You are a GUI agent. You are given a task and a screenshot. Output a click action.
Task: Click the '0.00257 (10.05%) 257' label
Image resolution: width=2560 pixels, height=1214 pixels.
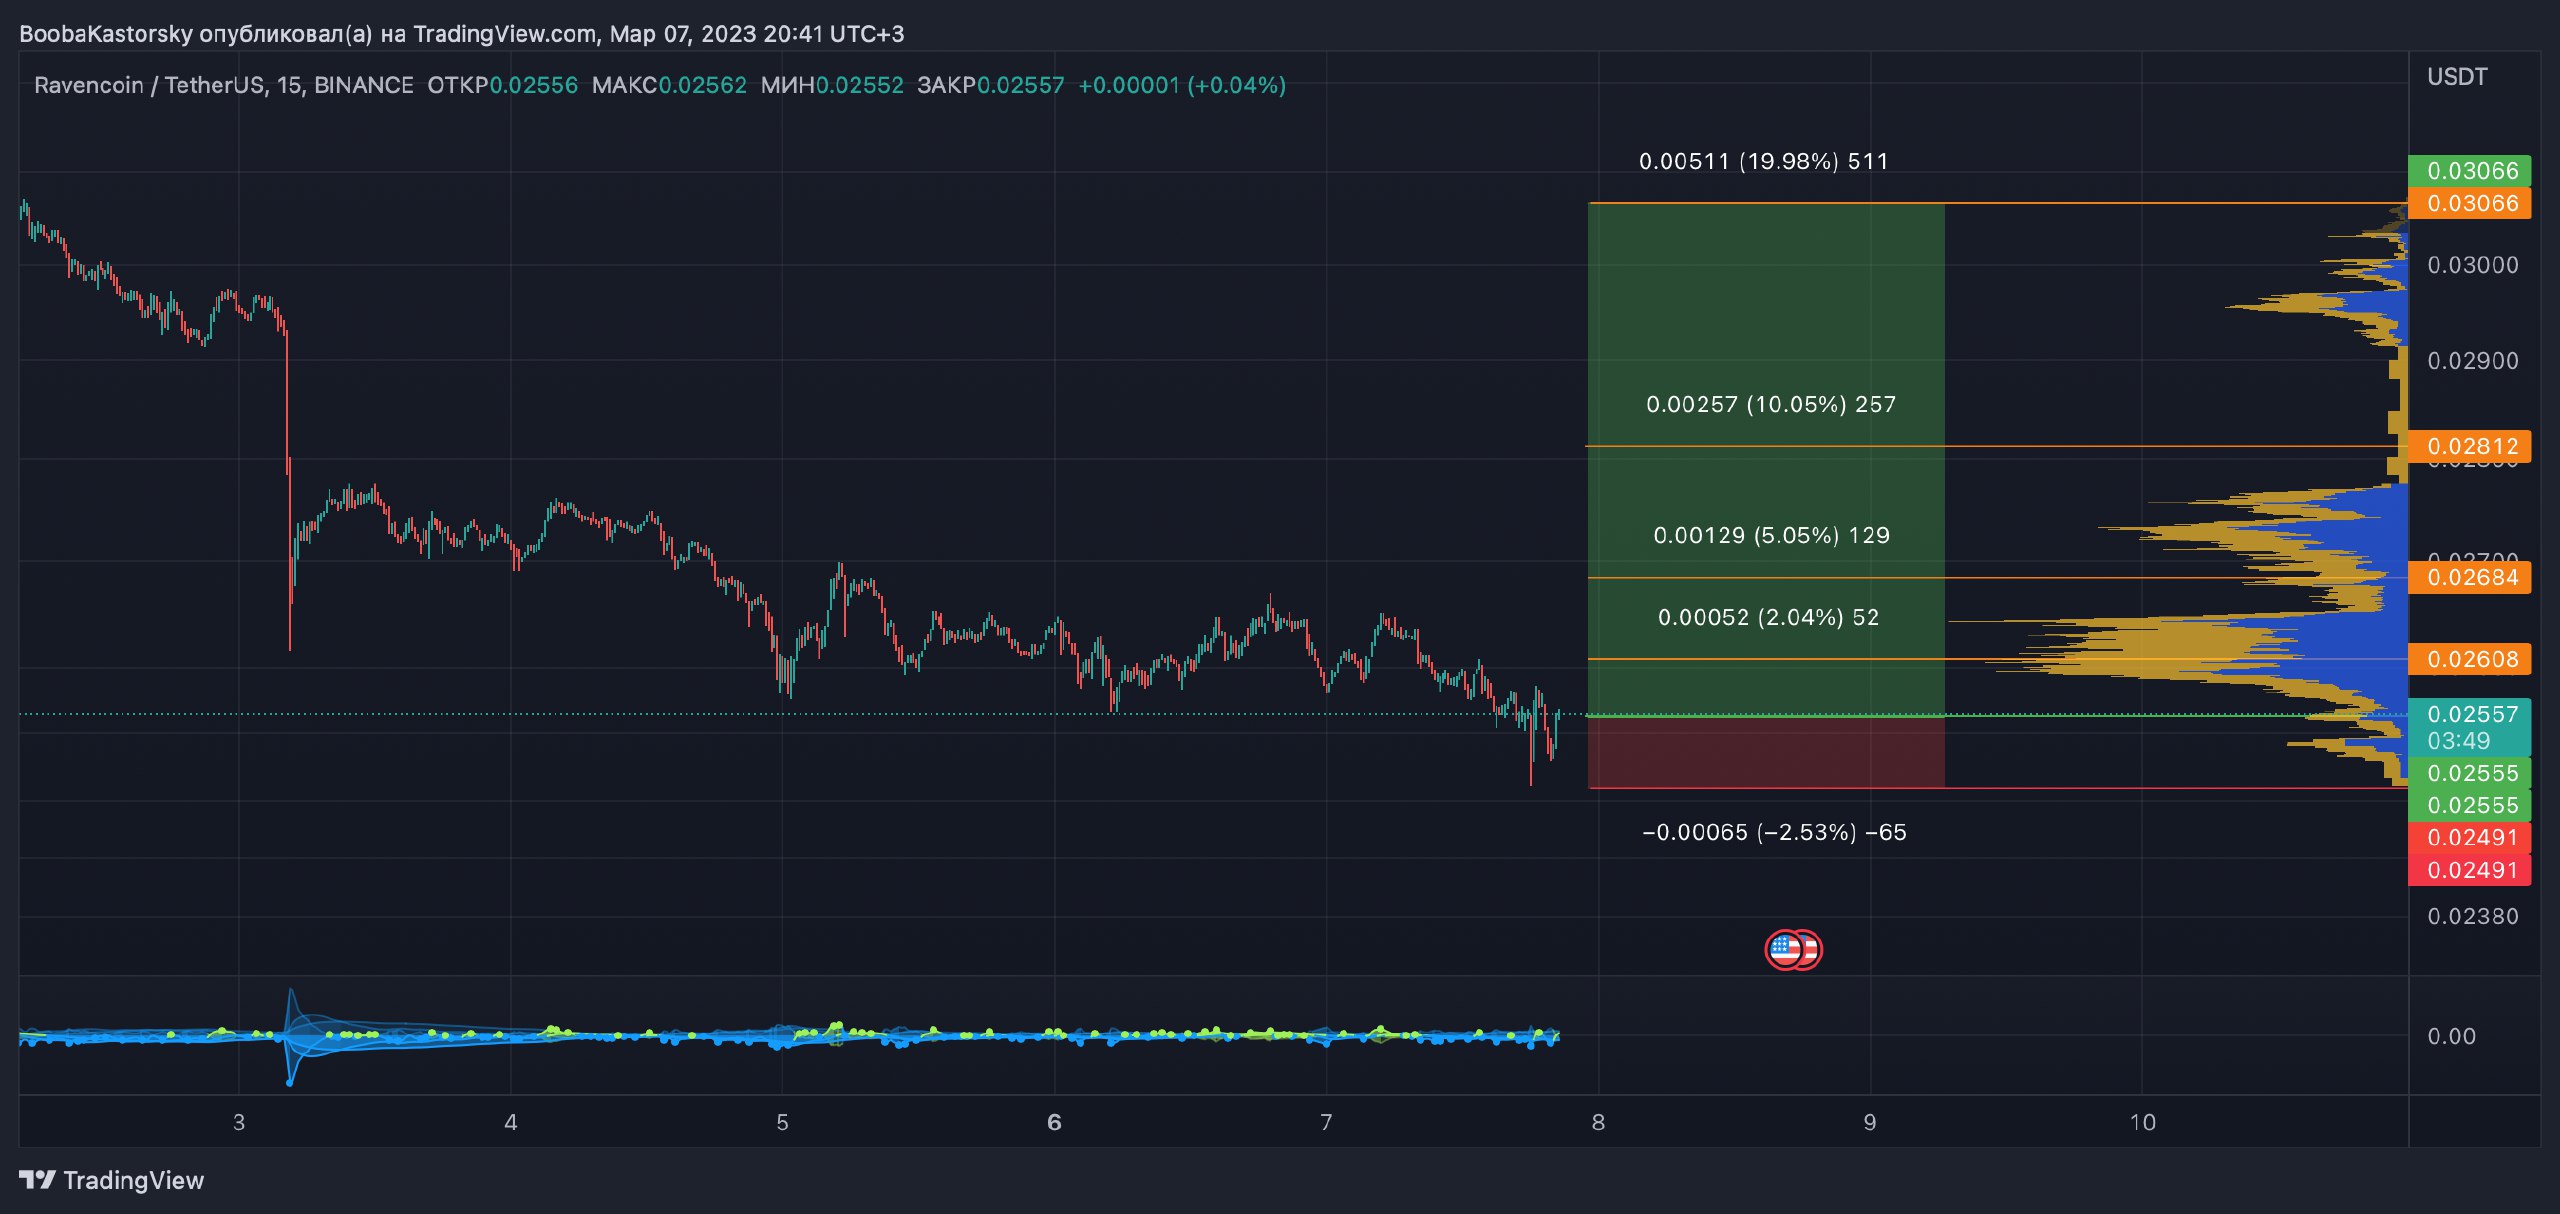(1771, 404)
